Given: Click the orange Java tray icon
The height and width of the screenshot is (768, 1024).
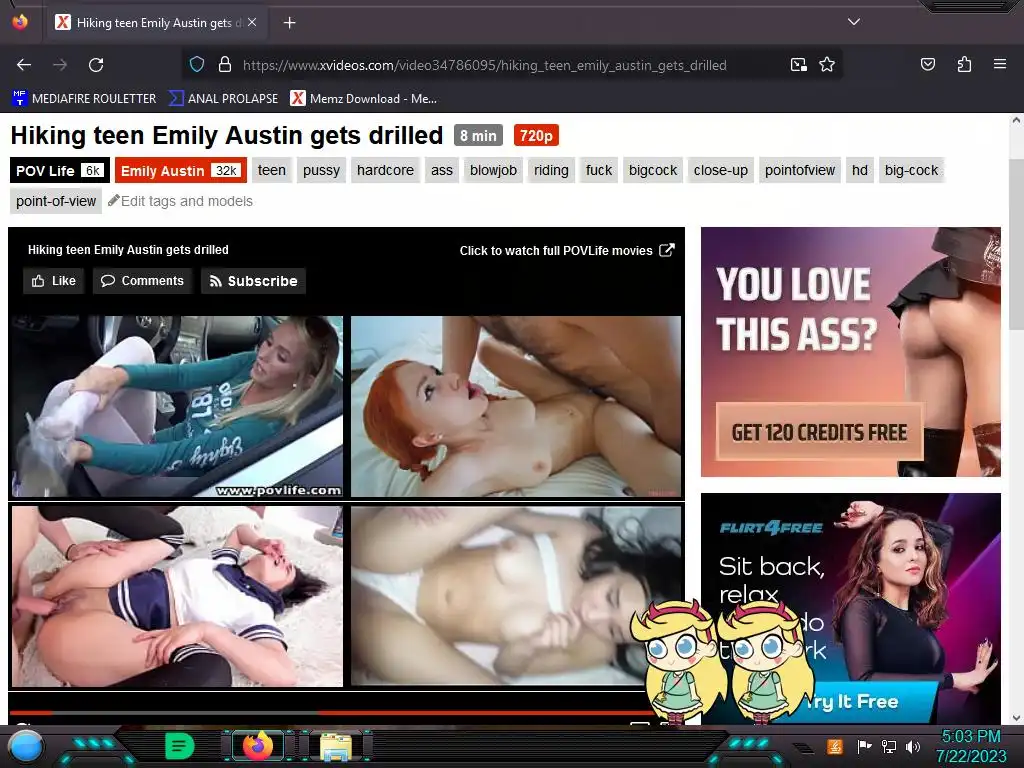Looking at the screenshot, I should (x=835, y=746).
